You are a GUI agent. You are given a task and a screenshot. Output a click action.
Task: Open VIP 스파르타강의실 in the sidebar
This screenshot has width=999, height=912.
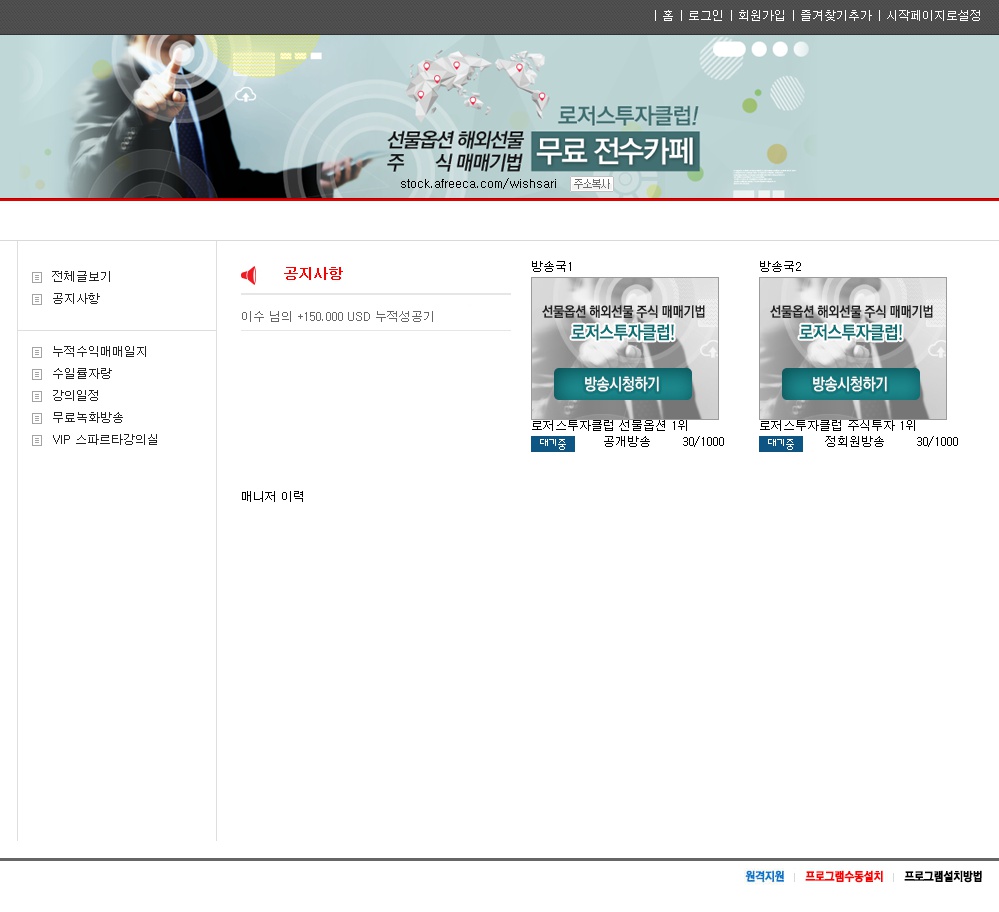coord(105,440)
